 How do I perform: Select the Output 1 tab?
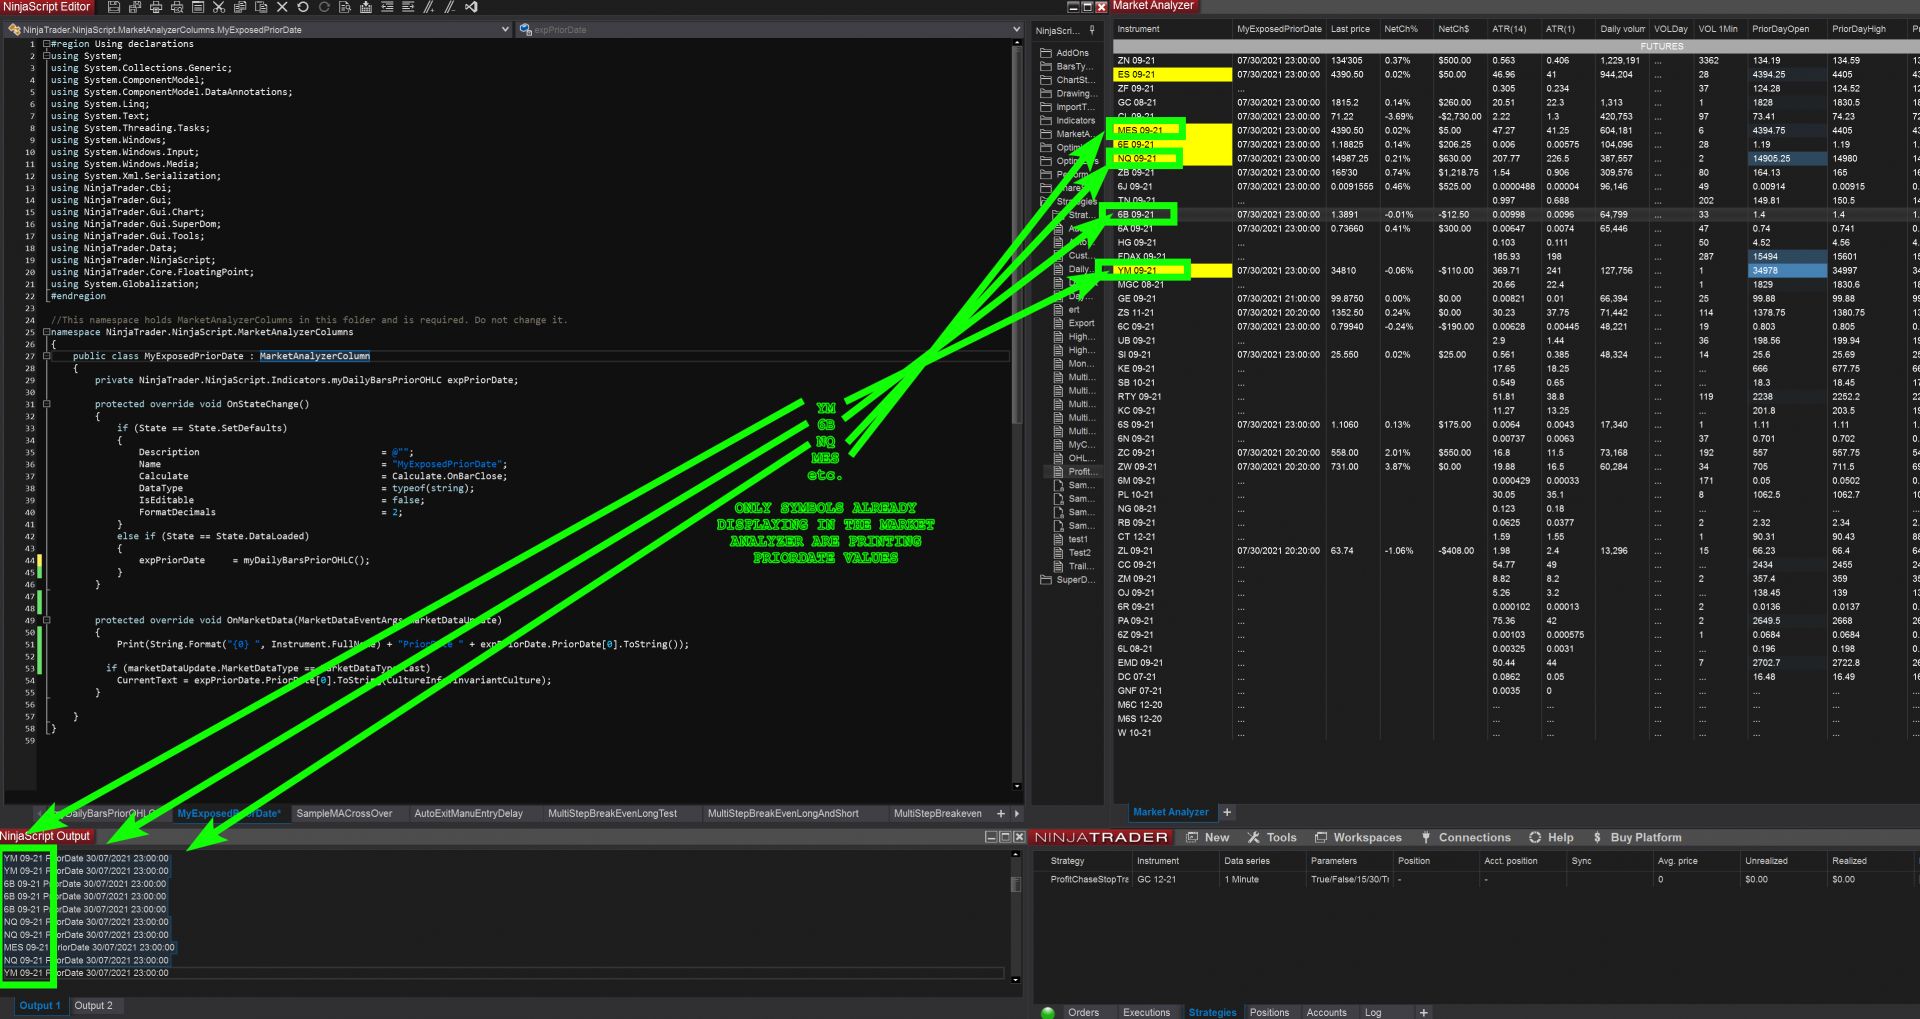[x=40, y=1006]
